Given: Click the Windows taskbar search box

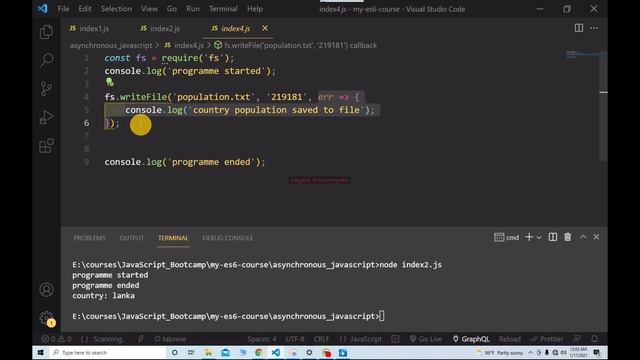Looking at the screenshot, I should point(107,353).
